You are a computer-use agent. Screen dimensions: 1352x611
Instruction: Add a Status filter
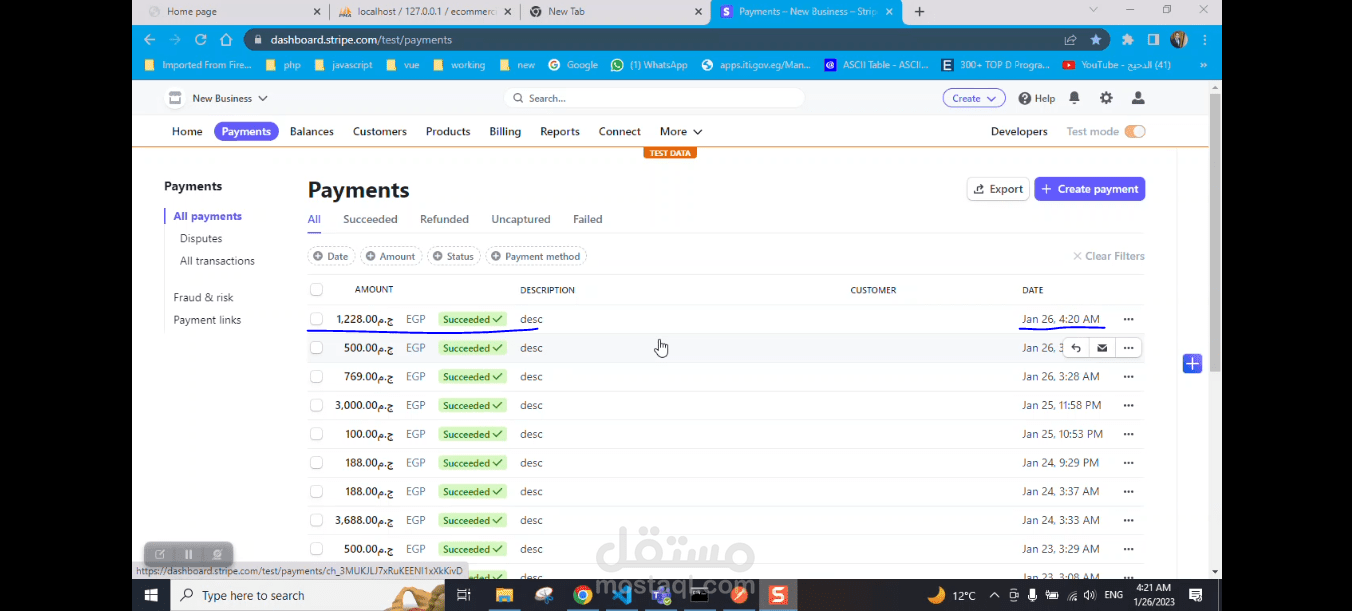pos(454,256)
